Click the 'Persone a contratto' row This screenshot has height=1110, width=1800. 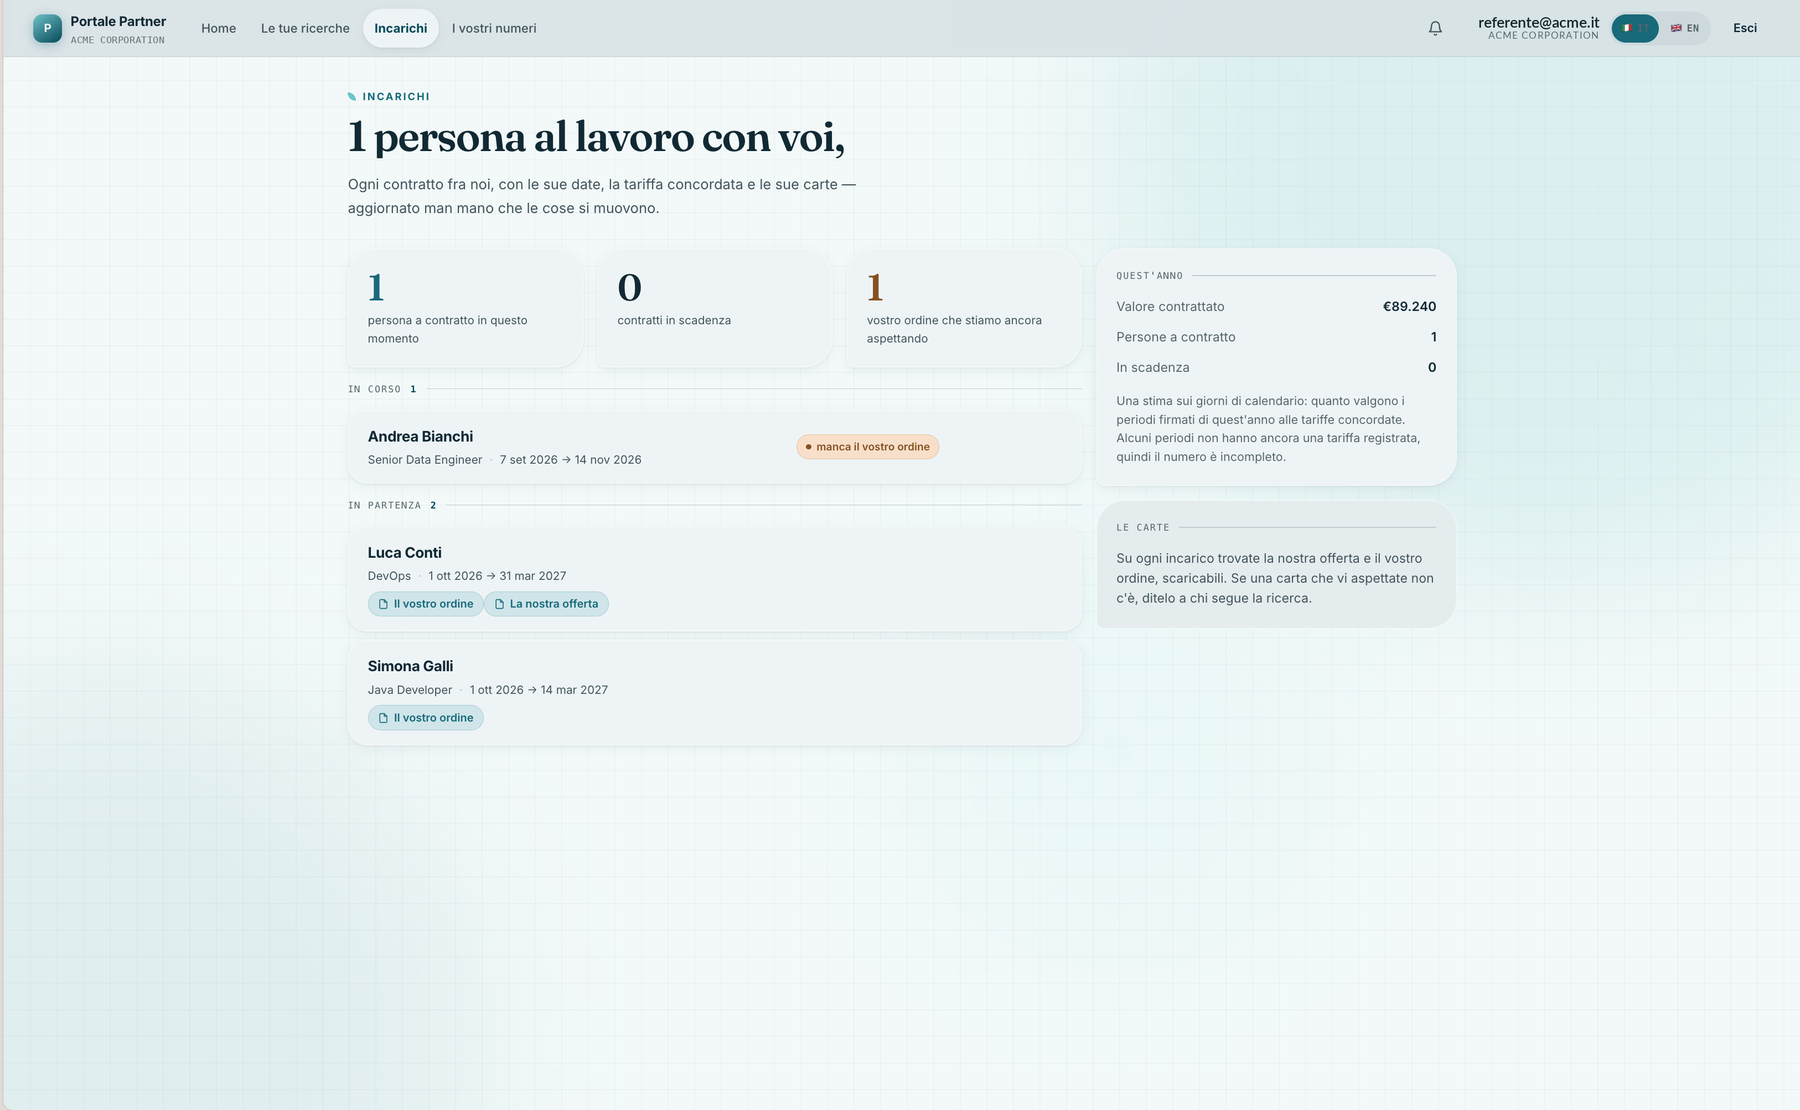click(x=1276, y=337)
